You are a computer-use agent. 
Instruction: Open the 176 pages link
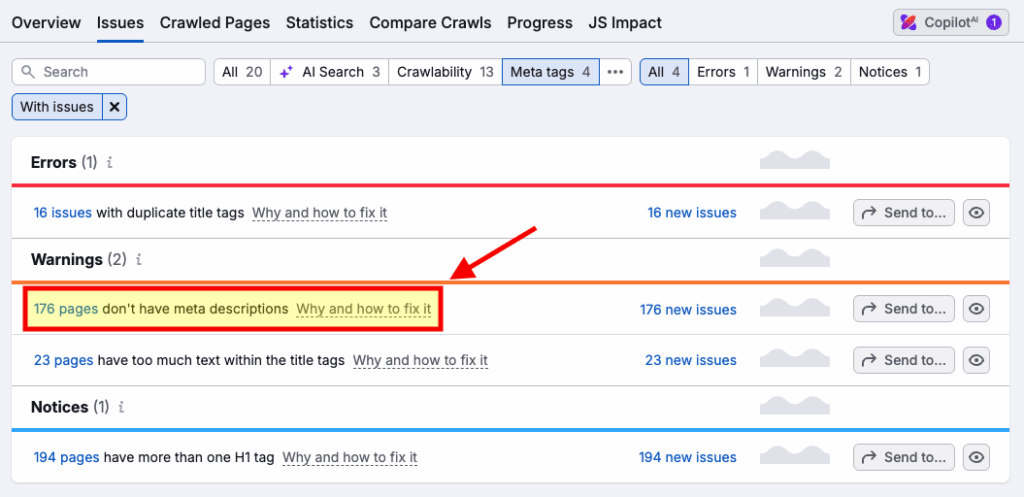point(66,309)
